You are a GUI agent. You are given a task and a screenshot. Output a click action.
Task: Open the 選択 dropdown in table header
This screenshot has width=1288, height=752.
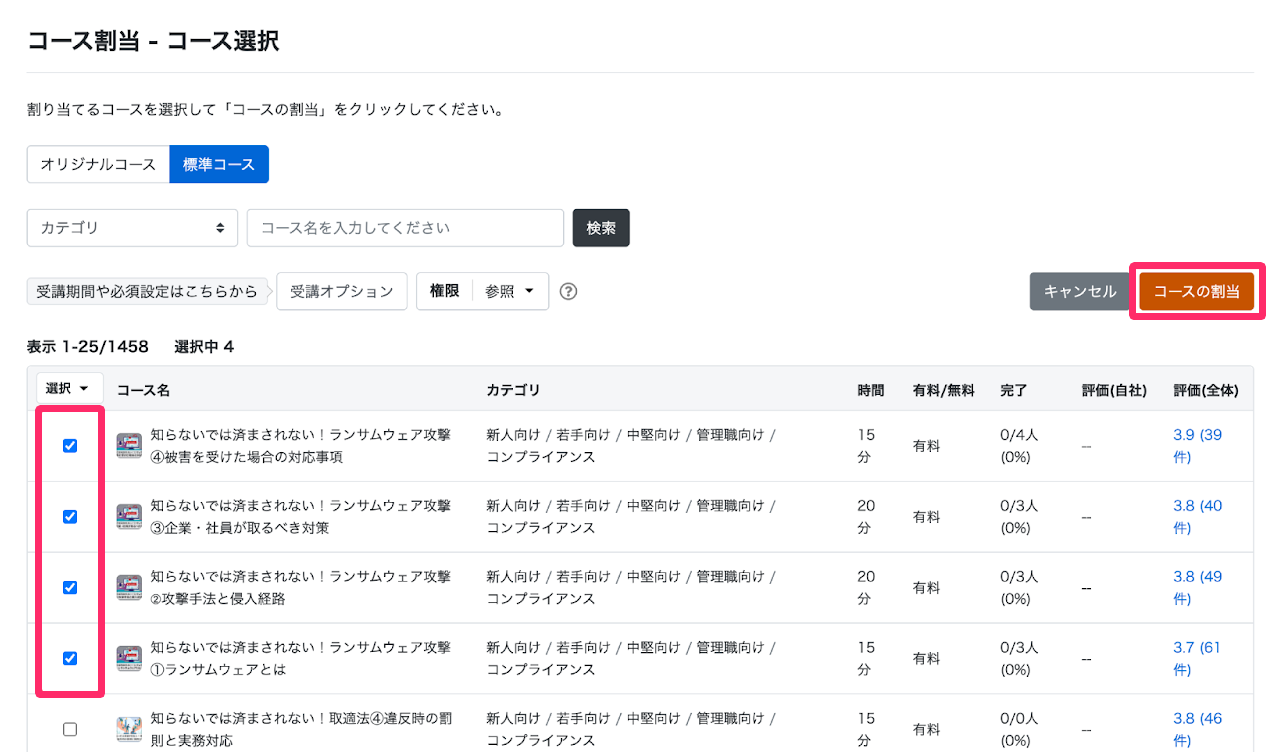click(69, 388)
